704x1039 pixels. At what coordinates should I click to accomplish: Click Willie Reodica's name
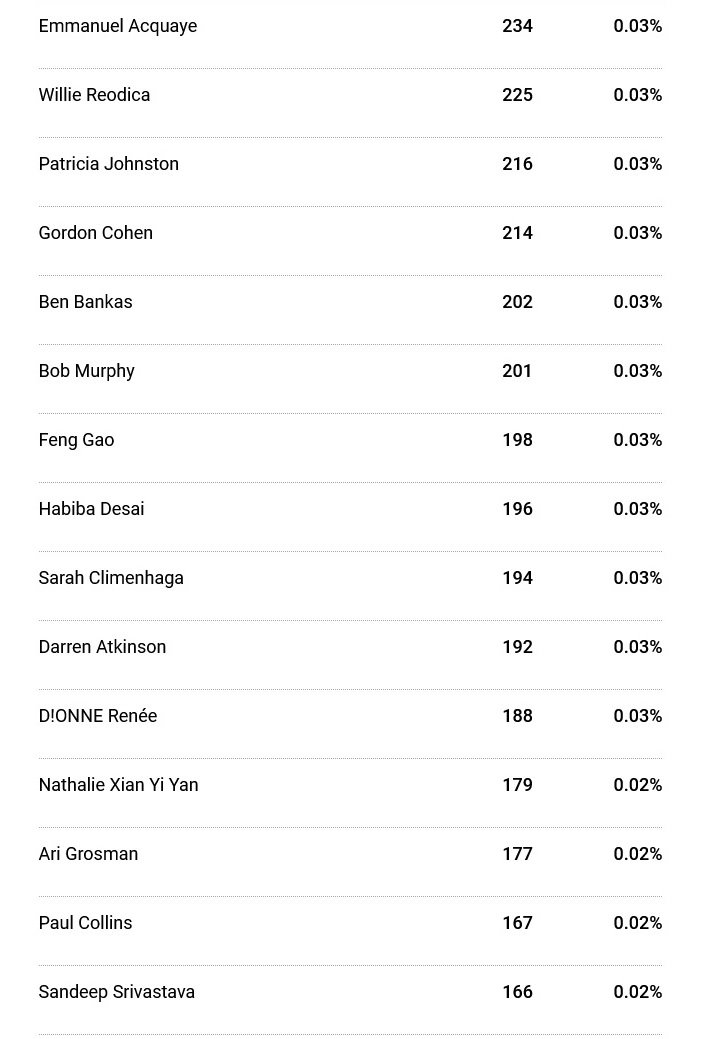pyautogui.click(x=94, y=95)
